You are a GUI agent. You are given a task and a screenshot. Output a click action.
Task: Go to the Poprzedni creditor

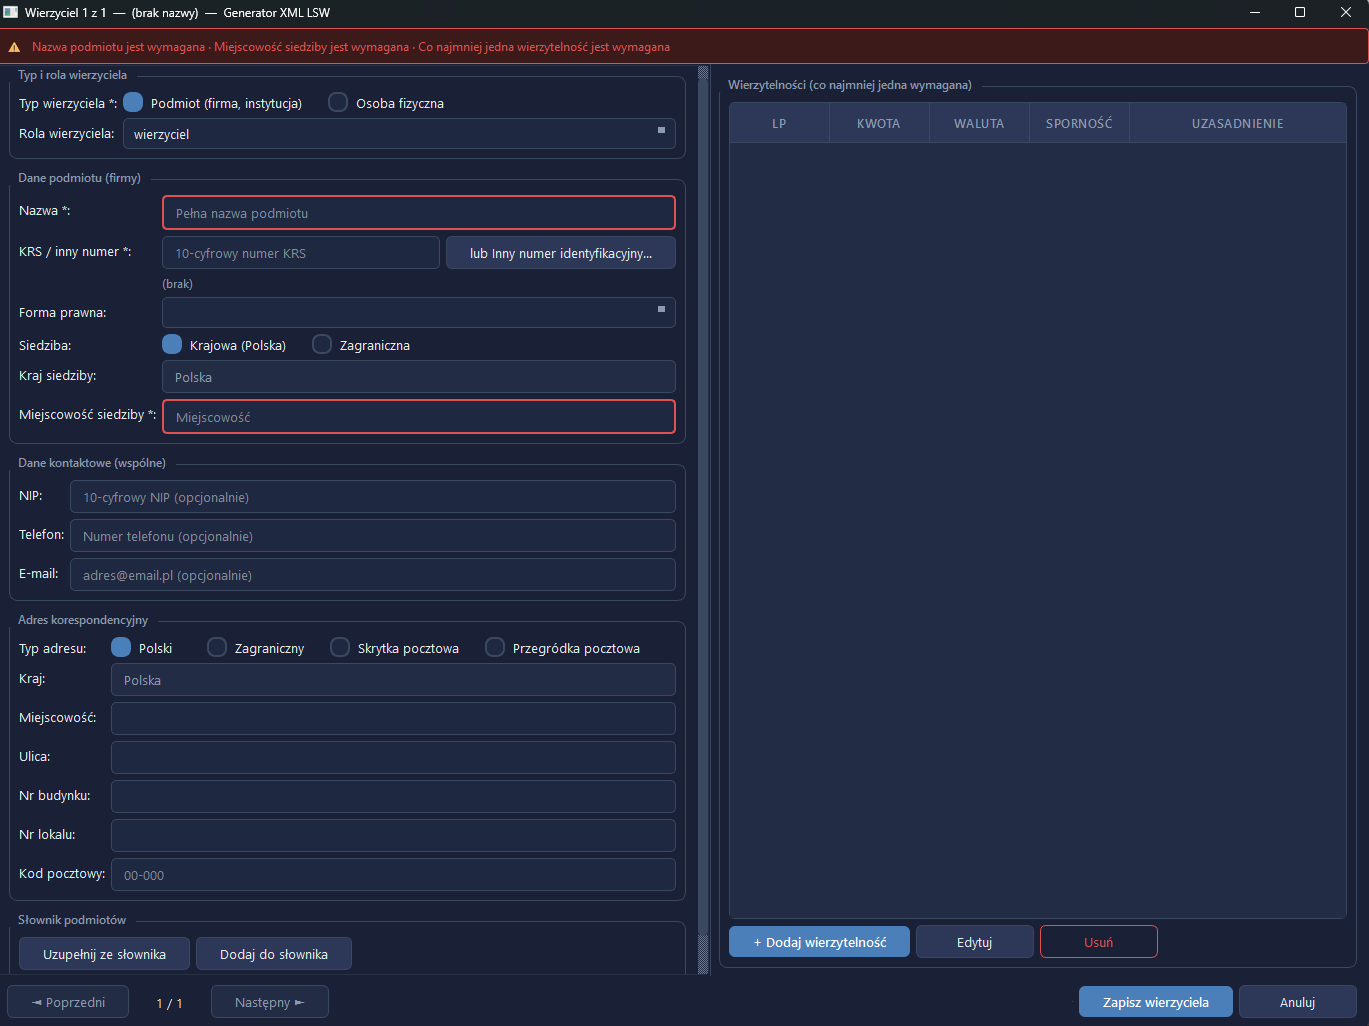click(x=69, y=1002)
